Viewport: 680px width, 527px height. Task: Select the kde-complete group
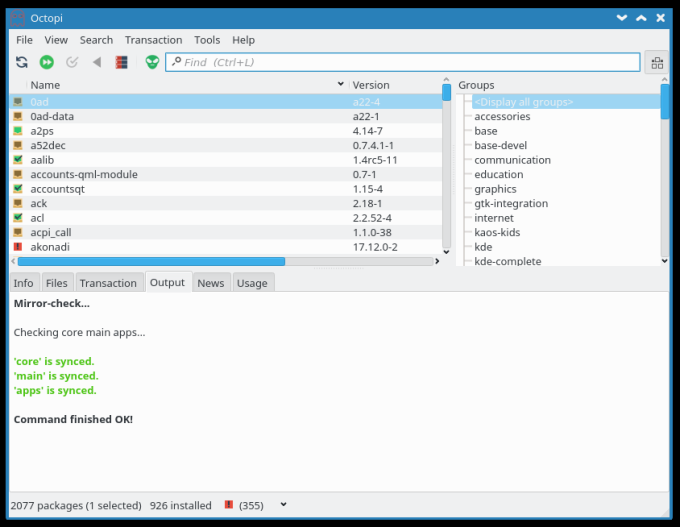click(507, 261)
